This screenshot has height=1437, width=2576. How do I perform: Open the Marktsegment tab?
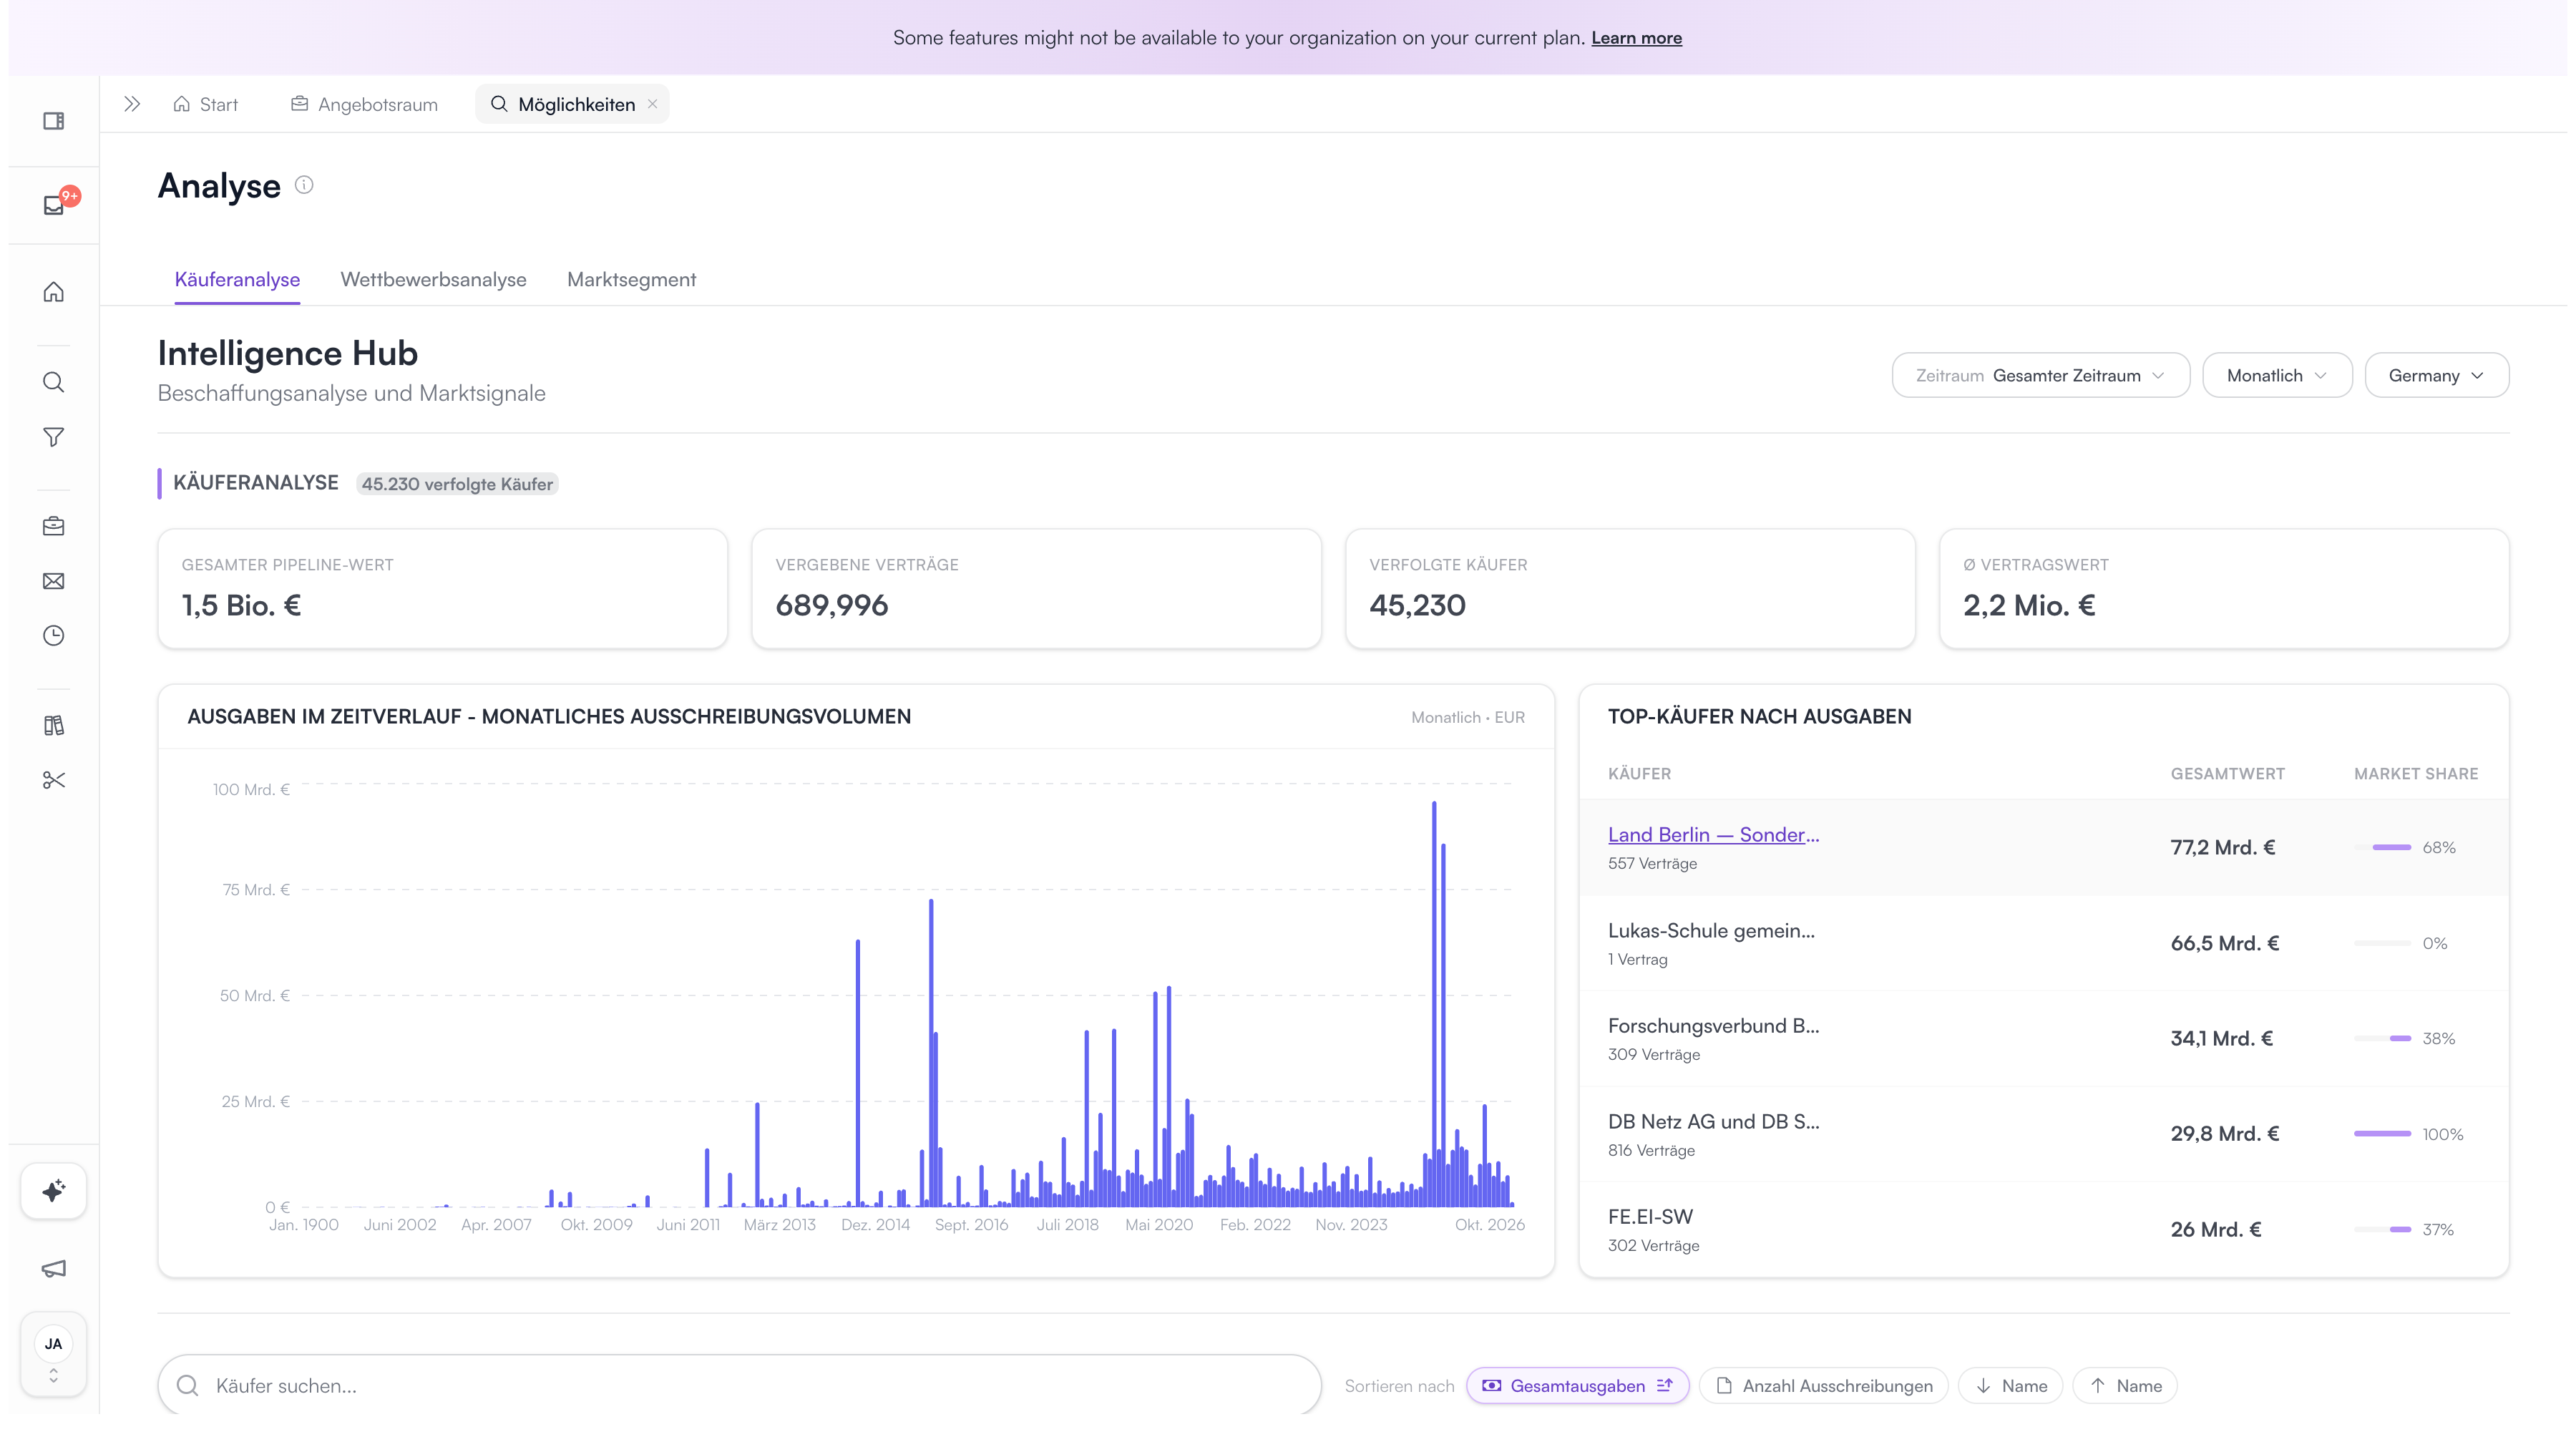pyautogui.click(x=631, y=280)
